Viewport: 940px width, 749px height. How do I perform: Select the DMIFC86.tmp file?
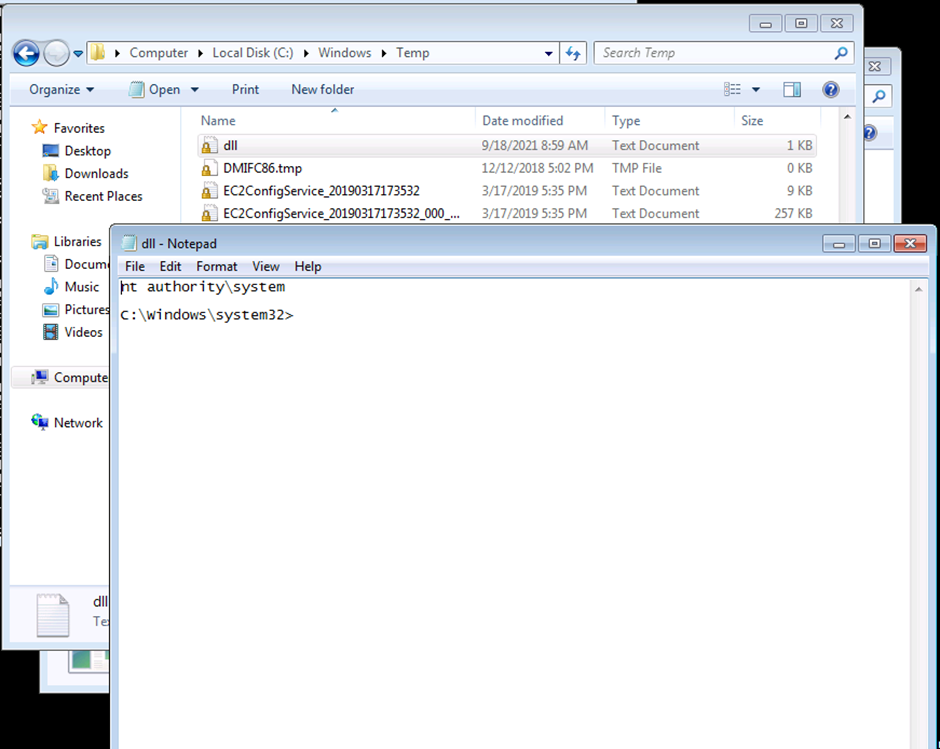click(x=262, y=168)
